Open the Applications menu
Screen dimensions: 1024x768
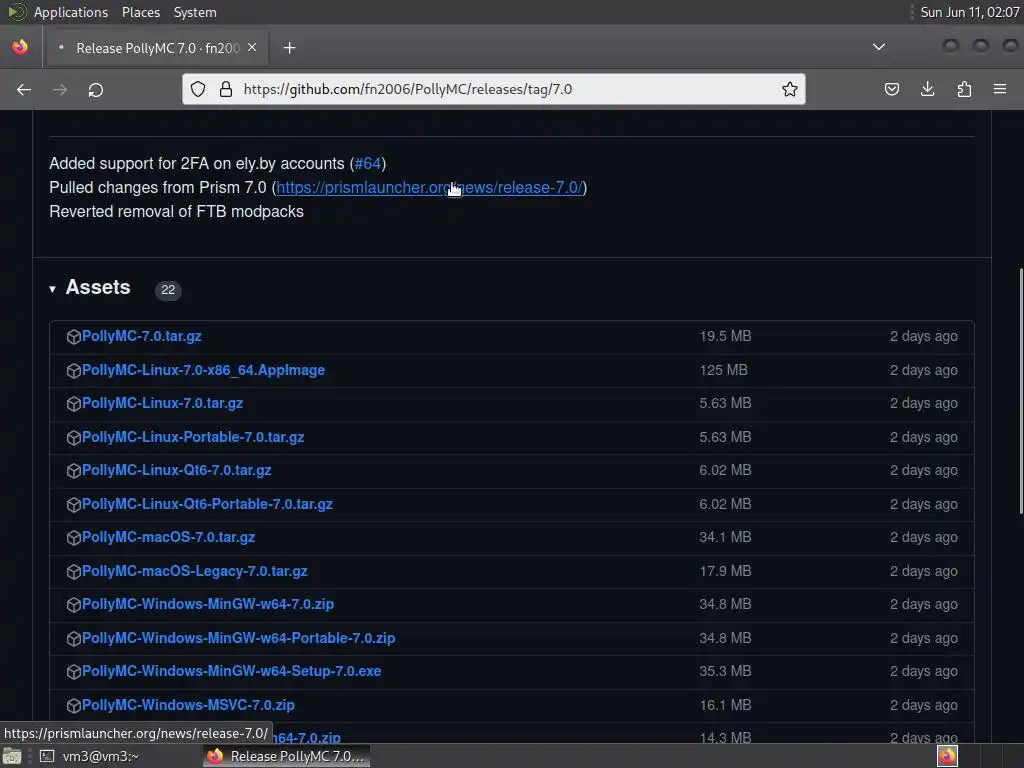[71, 12]
